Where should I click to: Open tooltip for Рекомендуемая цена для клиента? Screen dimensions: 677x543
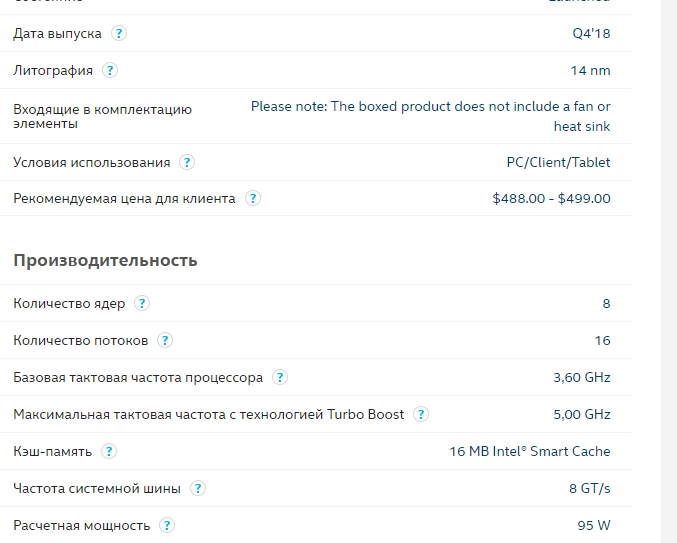(253, 199)
